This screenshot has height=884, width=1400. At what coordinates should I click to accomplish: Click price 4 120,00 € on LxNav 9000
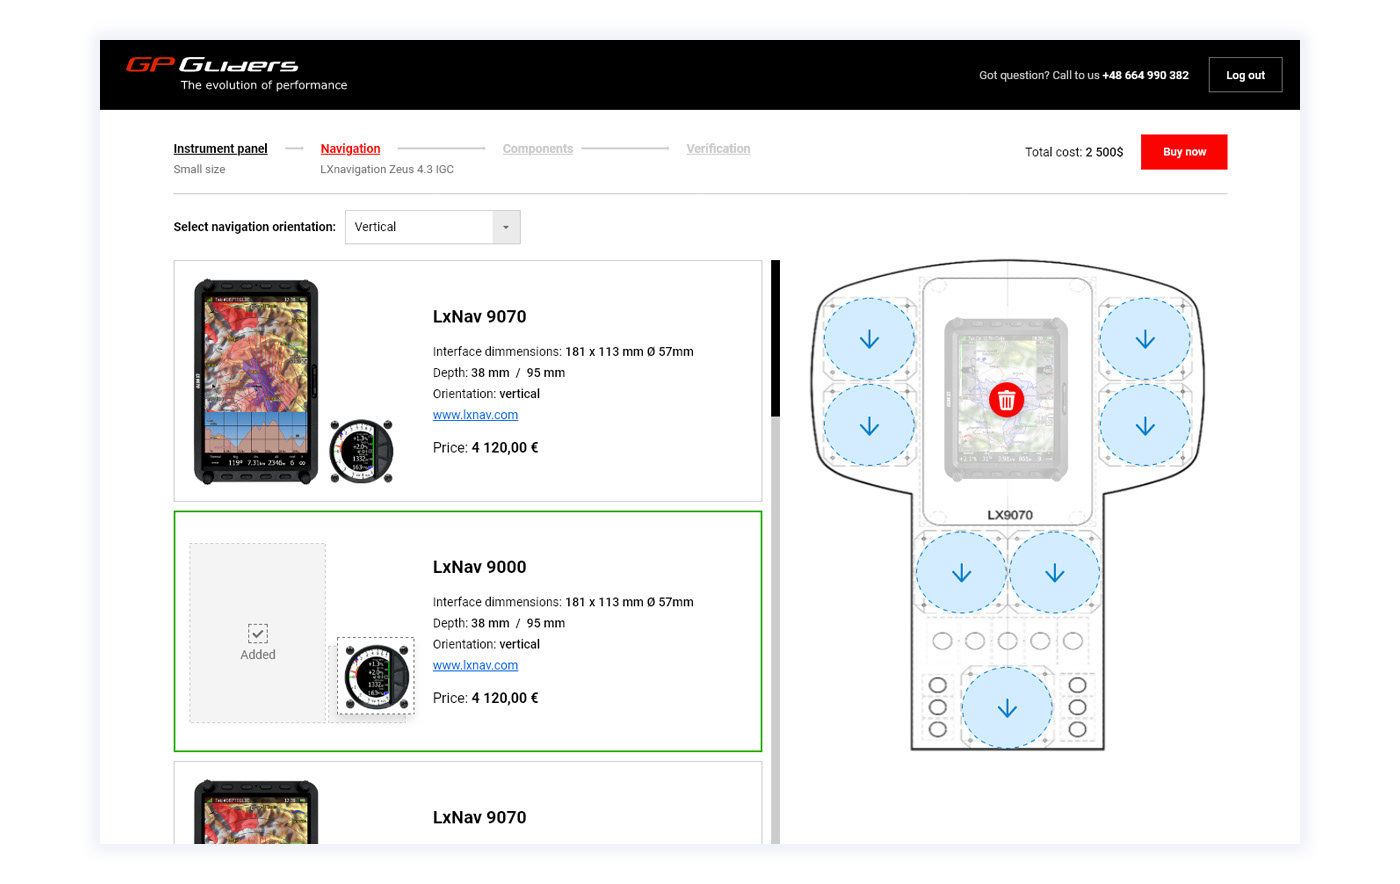(x=505, y=698)
